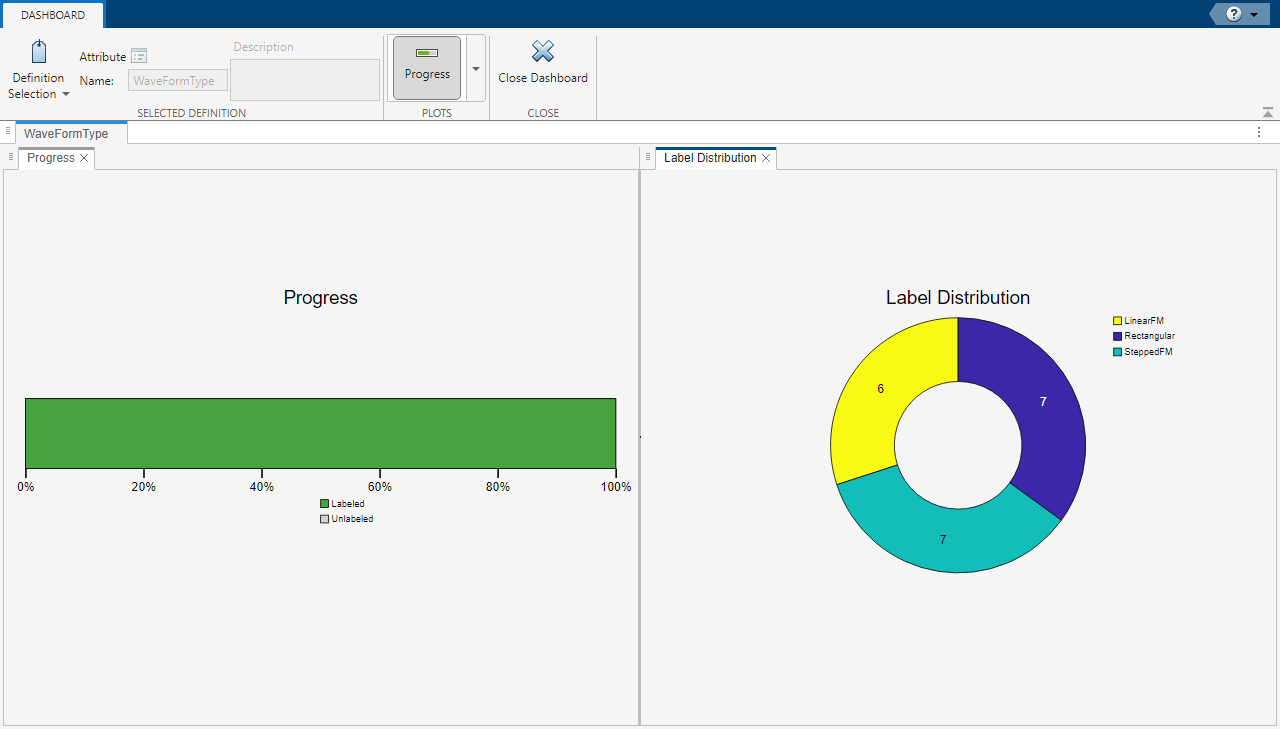The width and height of the screenshot is (1280, 729).
Task: Open the document actions three-dot menu
Action: (x=1259, y=132)
